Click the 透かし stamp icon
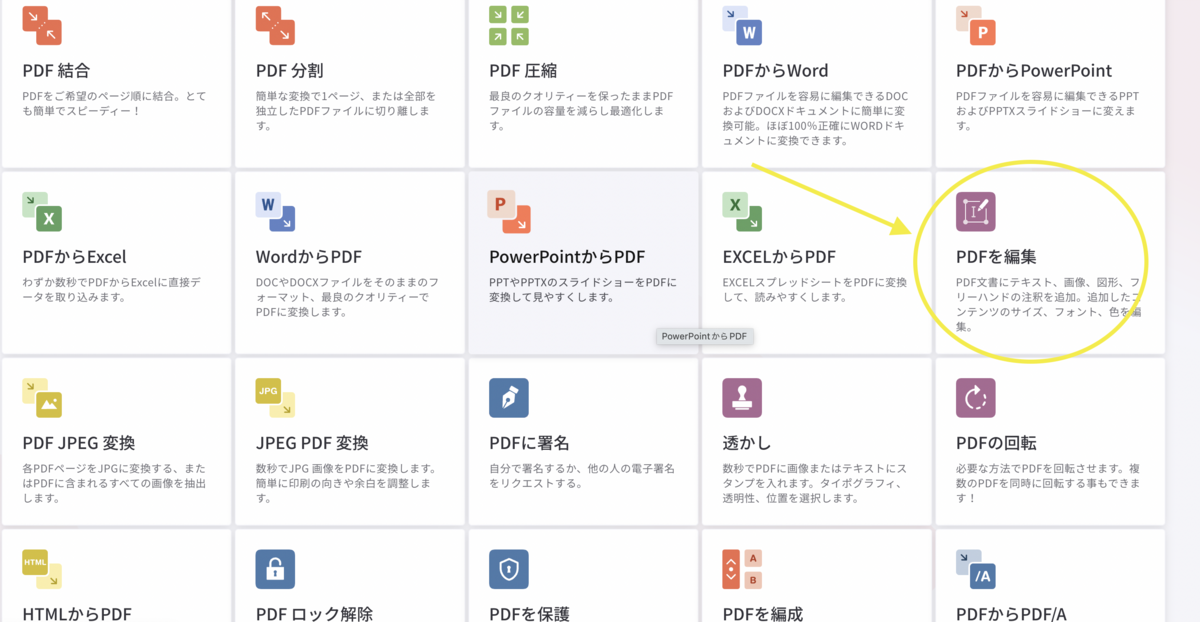 tap(742, 398)
